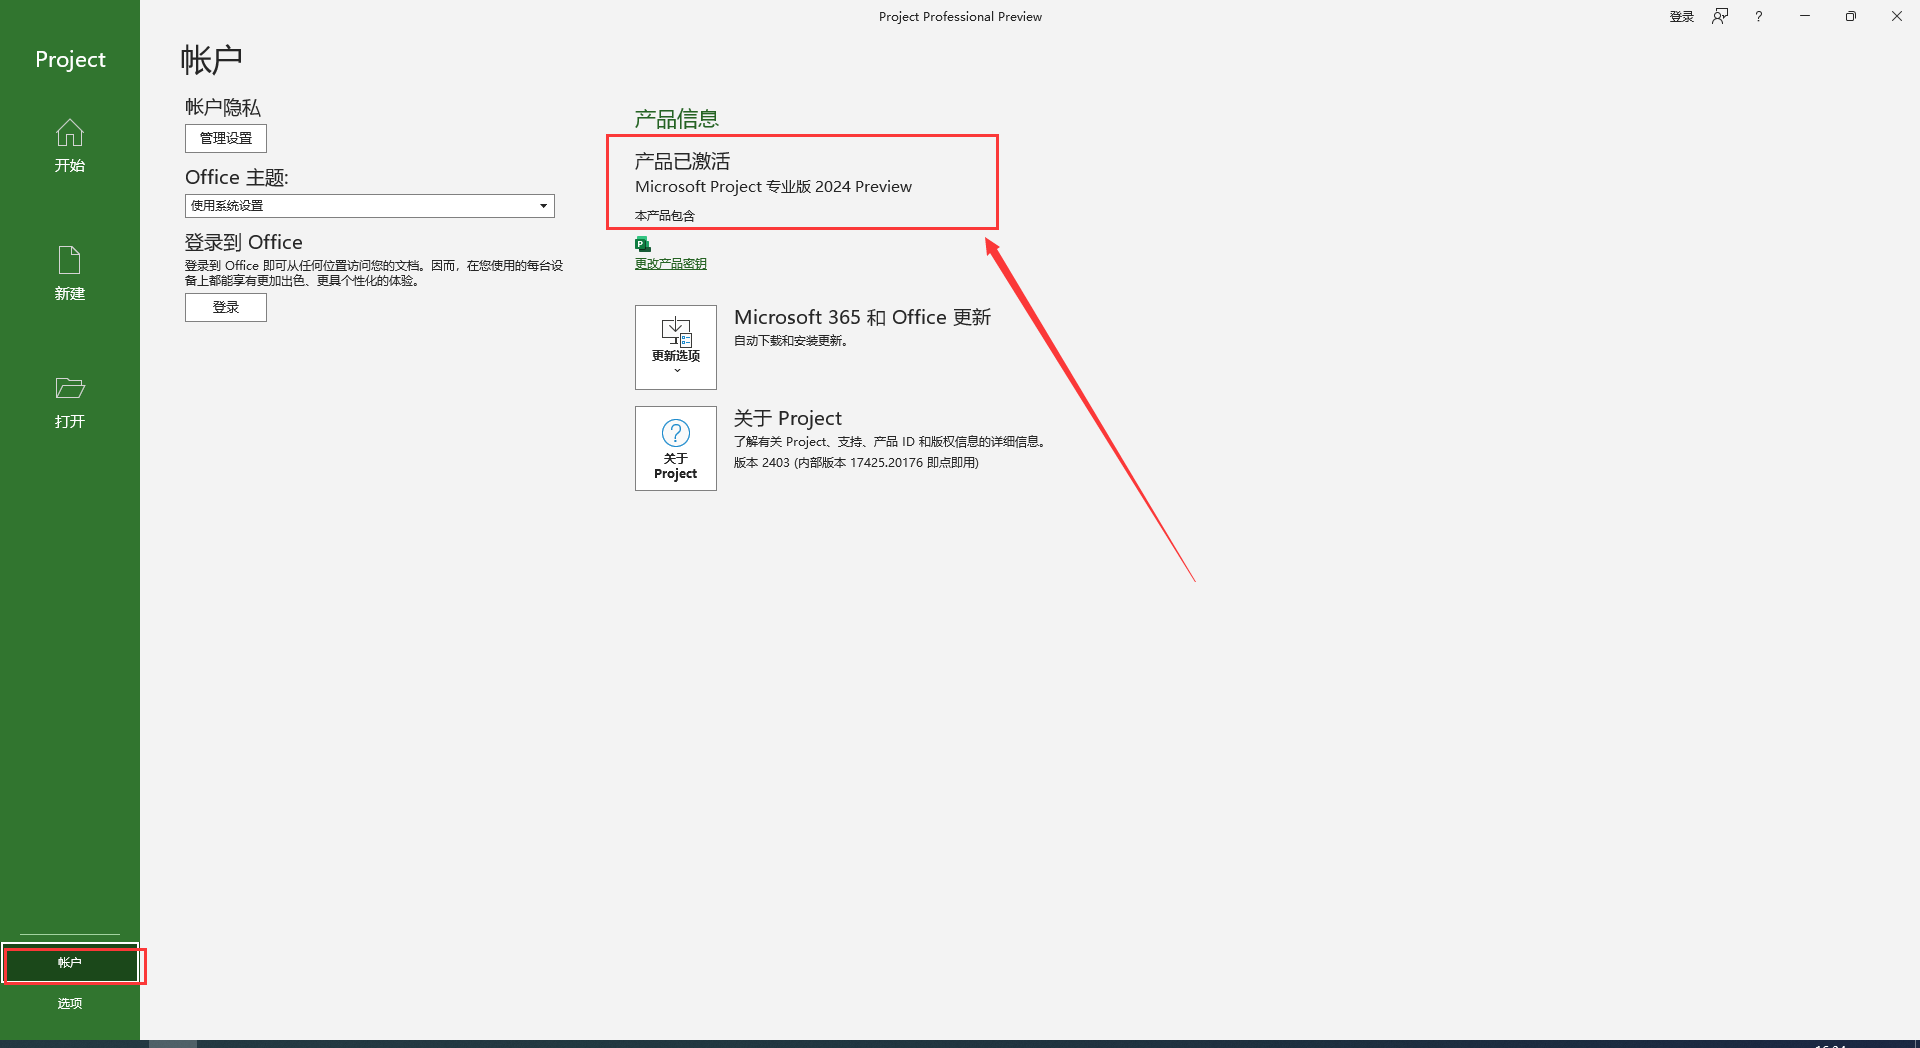
Task: Click the 登录 button under 登录到 Office
Action: [225, 307]
